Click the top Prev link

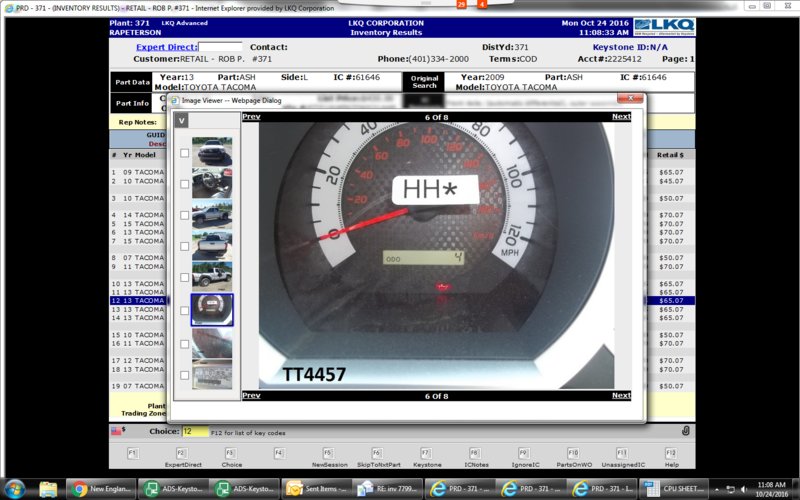[x=251, y=116]
